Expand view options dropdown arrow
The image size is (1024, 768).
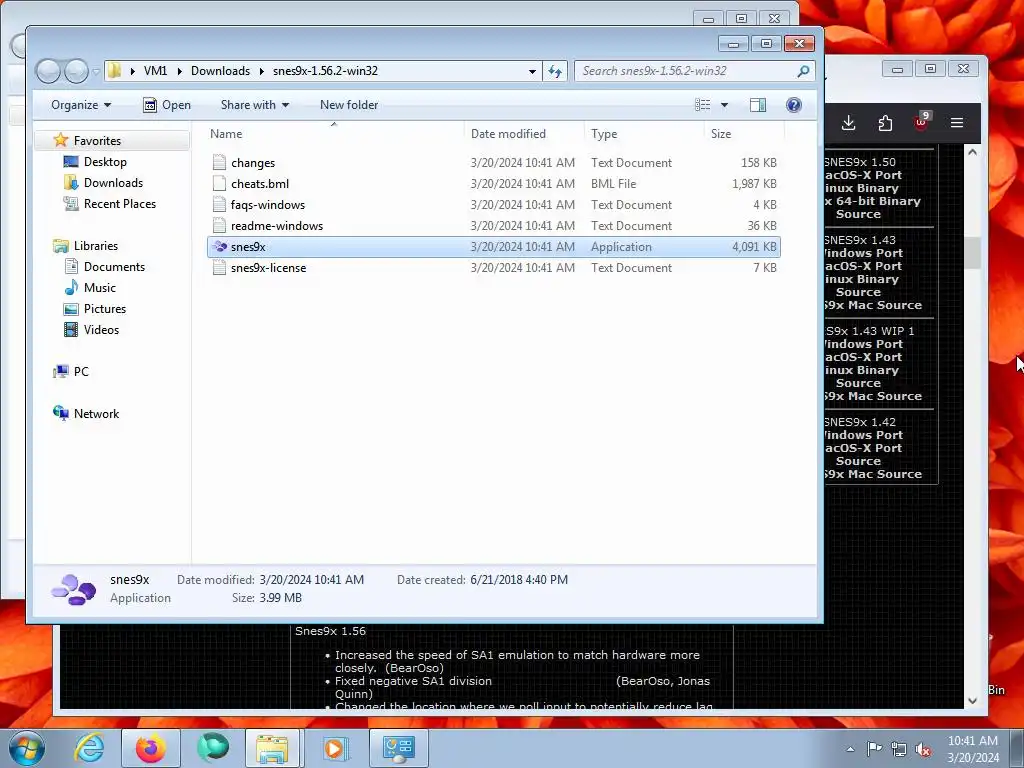tap(724, 104)
